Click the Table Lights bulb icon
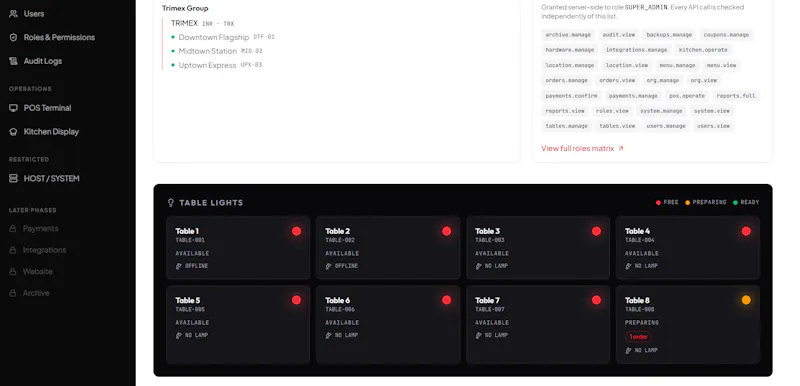The width and height of the screenshot is (800, 386). coord(171,202)
